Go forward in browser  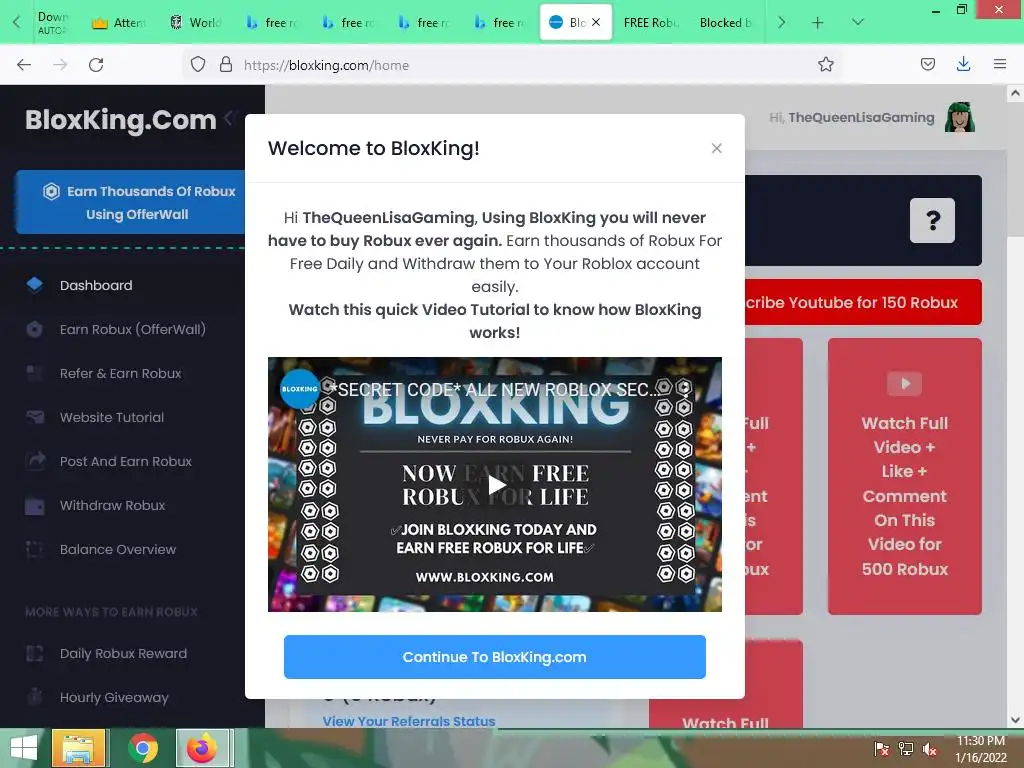point(60,65)
